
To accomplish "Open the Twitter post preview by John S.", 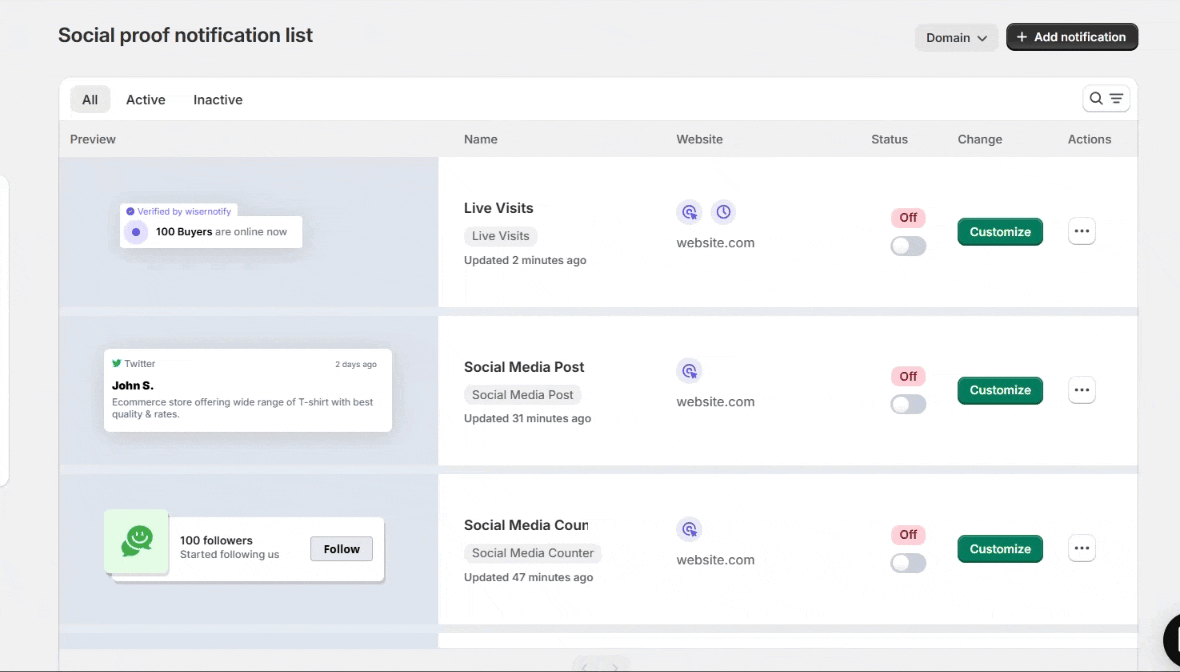I will click(x=248, y=390).
